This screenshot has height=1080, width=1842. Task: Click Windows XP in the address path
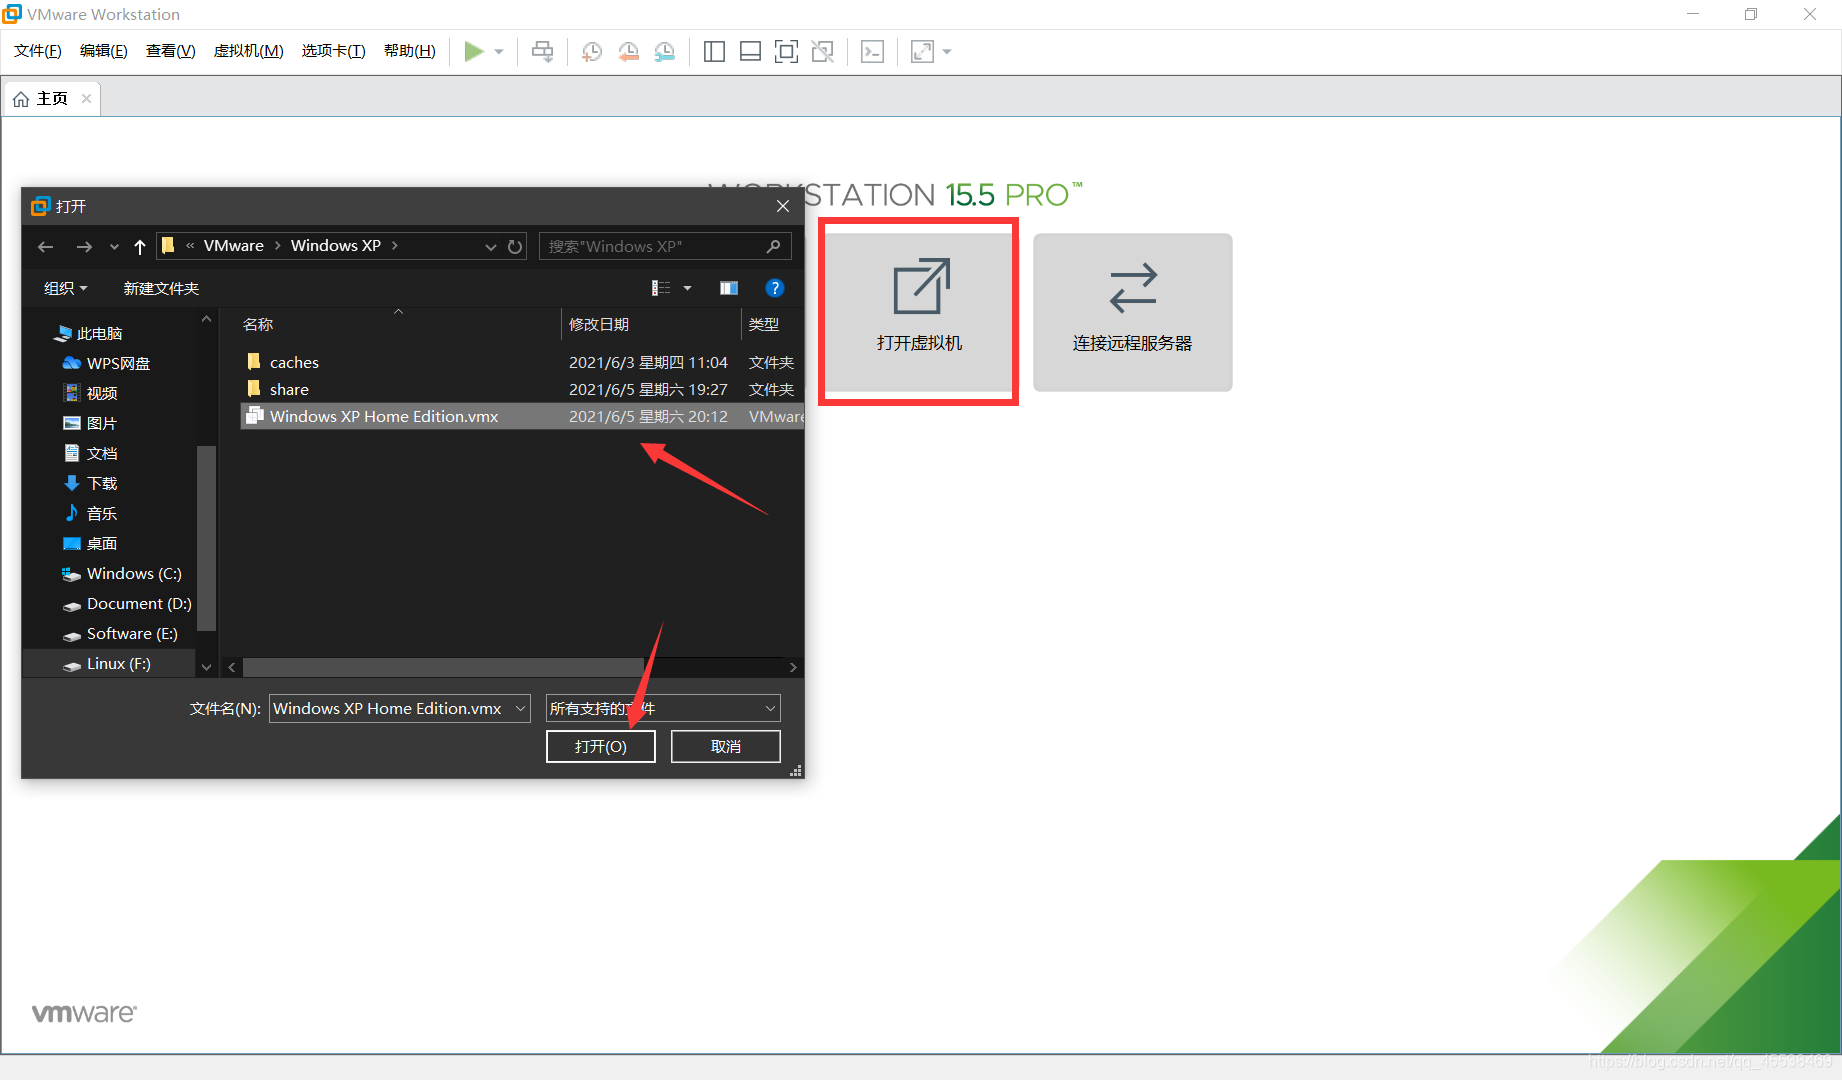[336, 246]
